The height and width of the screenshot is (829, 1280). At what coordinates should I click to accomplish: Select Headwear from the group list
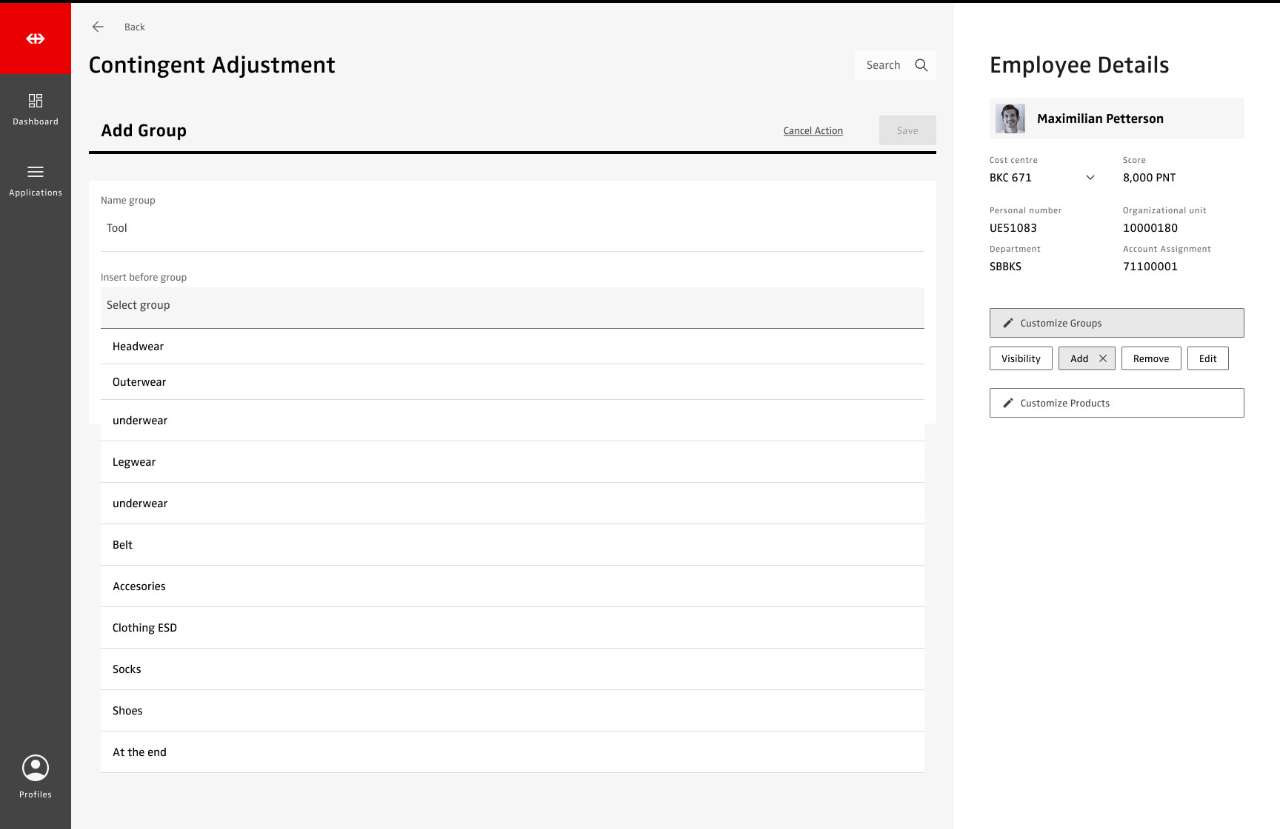click(x=138, y=346)
